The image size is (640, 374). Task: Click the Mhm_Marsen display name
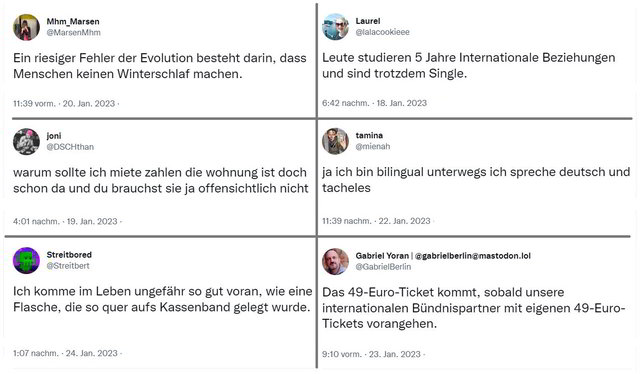73,22
